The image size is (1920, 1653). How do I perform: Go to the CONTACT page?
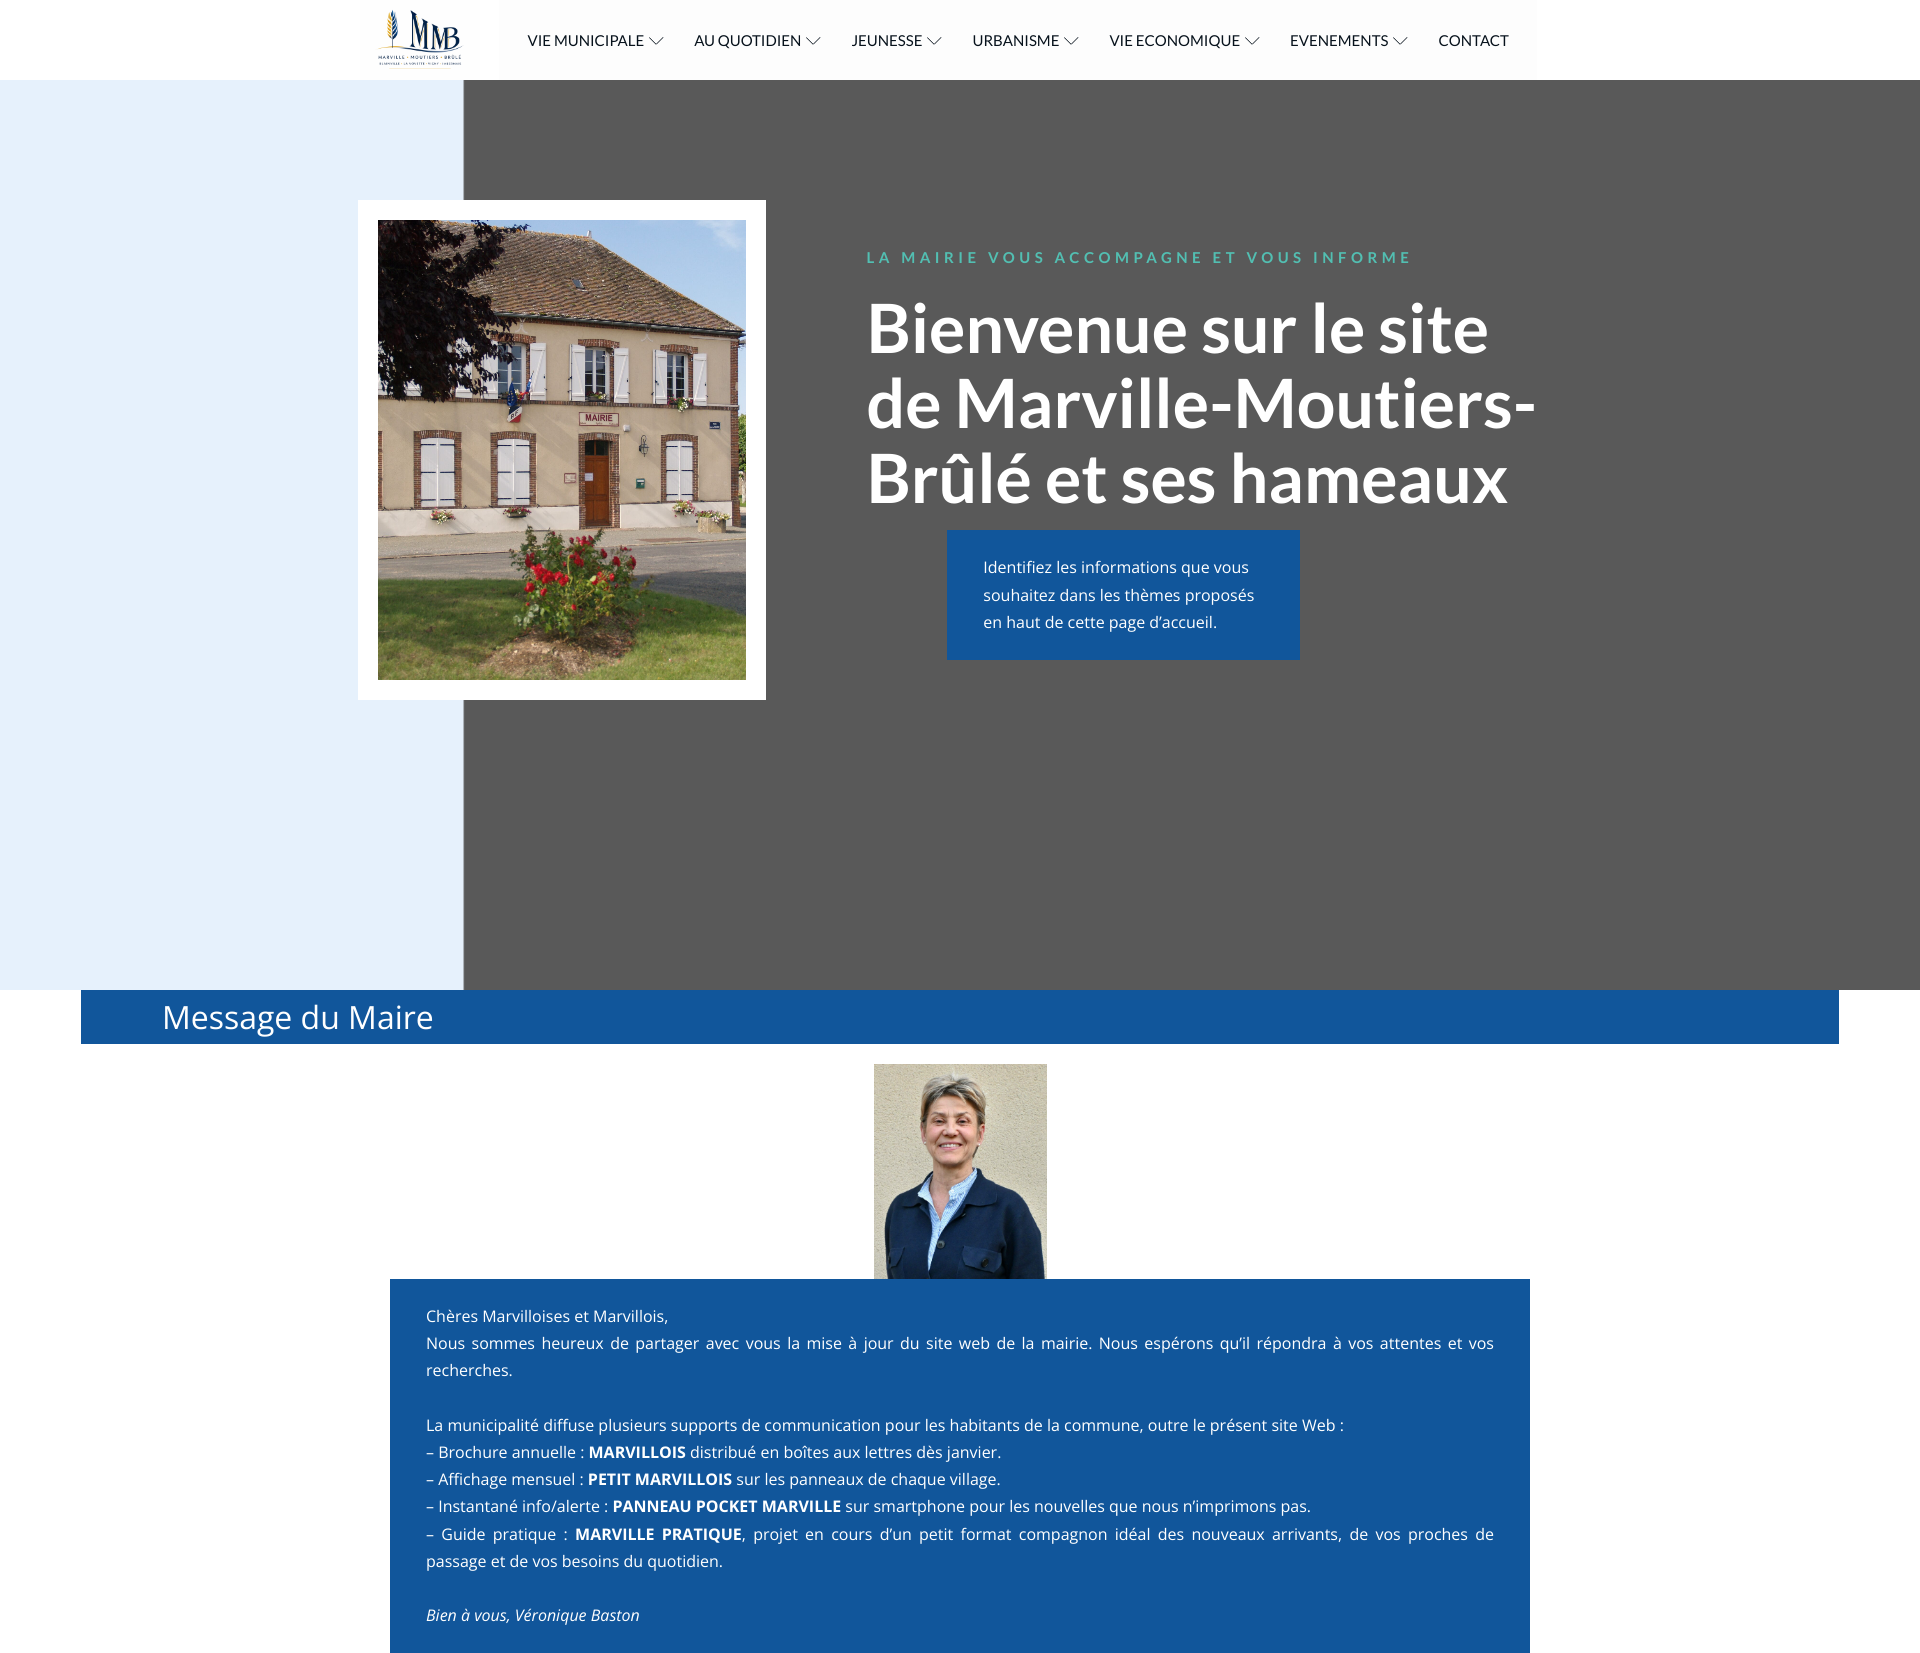(x=1473, y=40)
